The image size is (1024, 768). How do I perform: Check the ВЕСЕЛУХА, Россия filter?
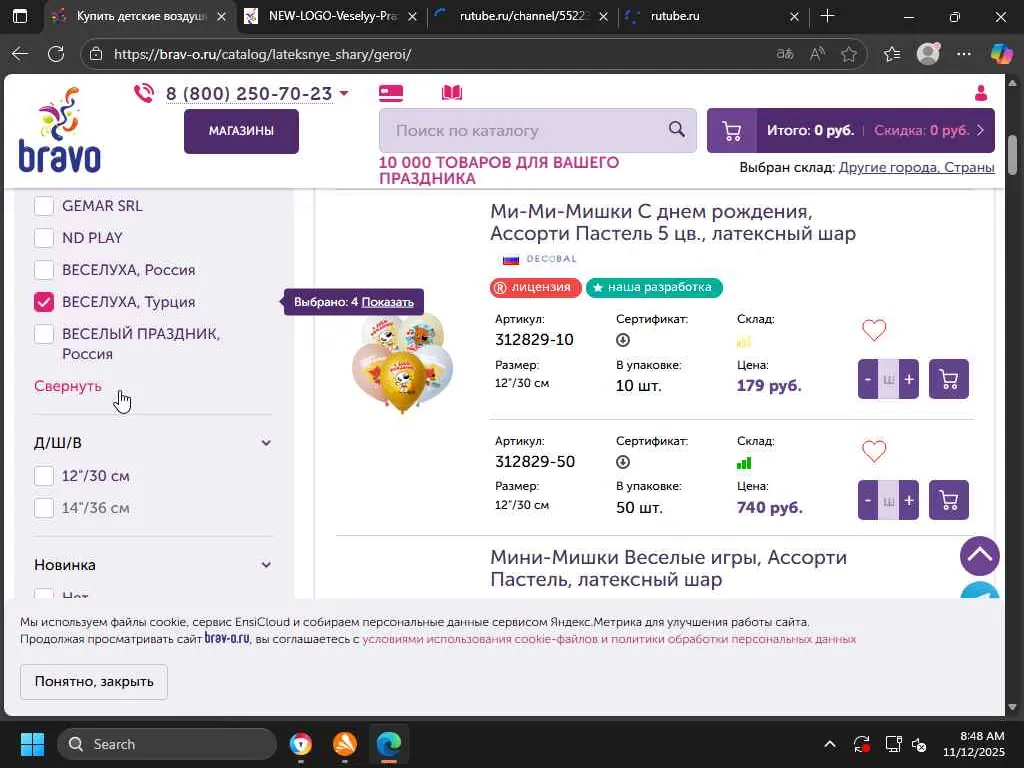point(44,270)
